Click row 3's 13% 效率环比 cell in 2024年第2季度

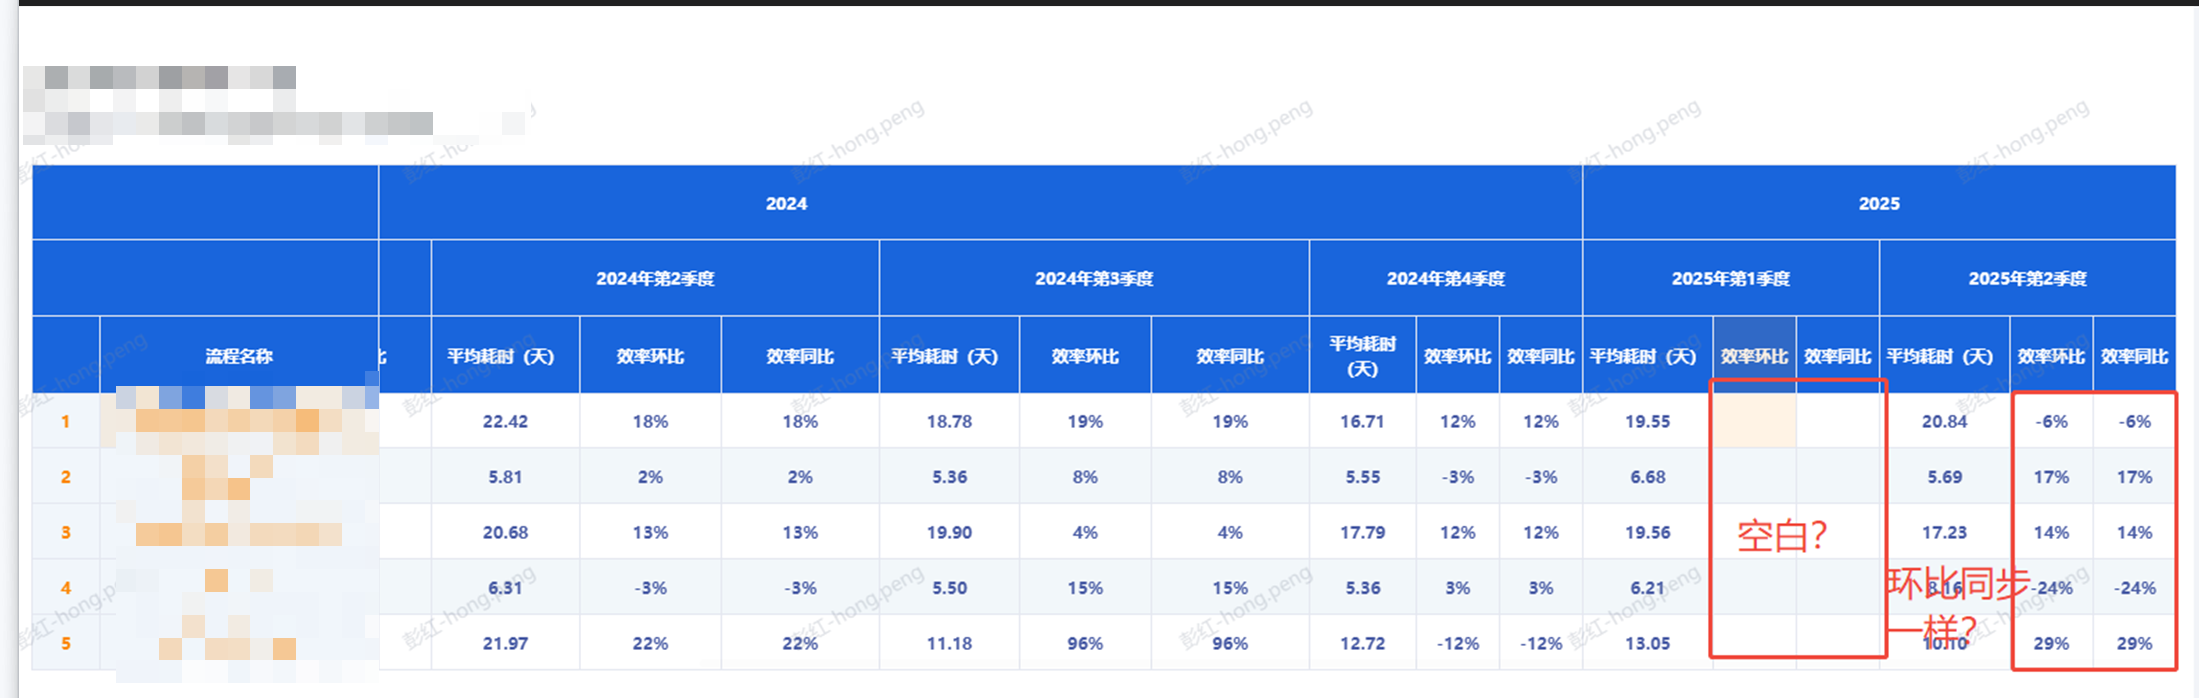650,532
